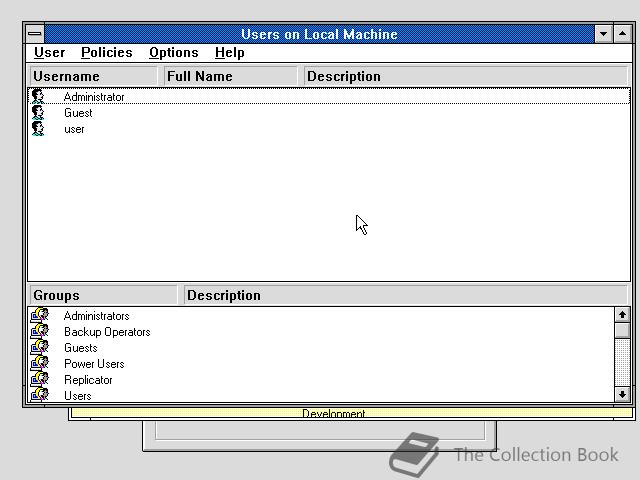This screenshot has width=640, height=480.
Task: Click the groups list scroll down arrow
Action: pos(622,394)
